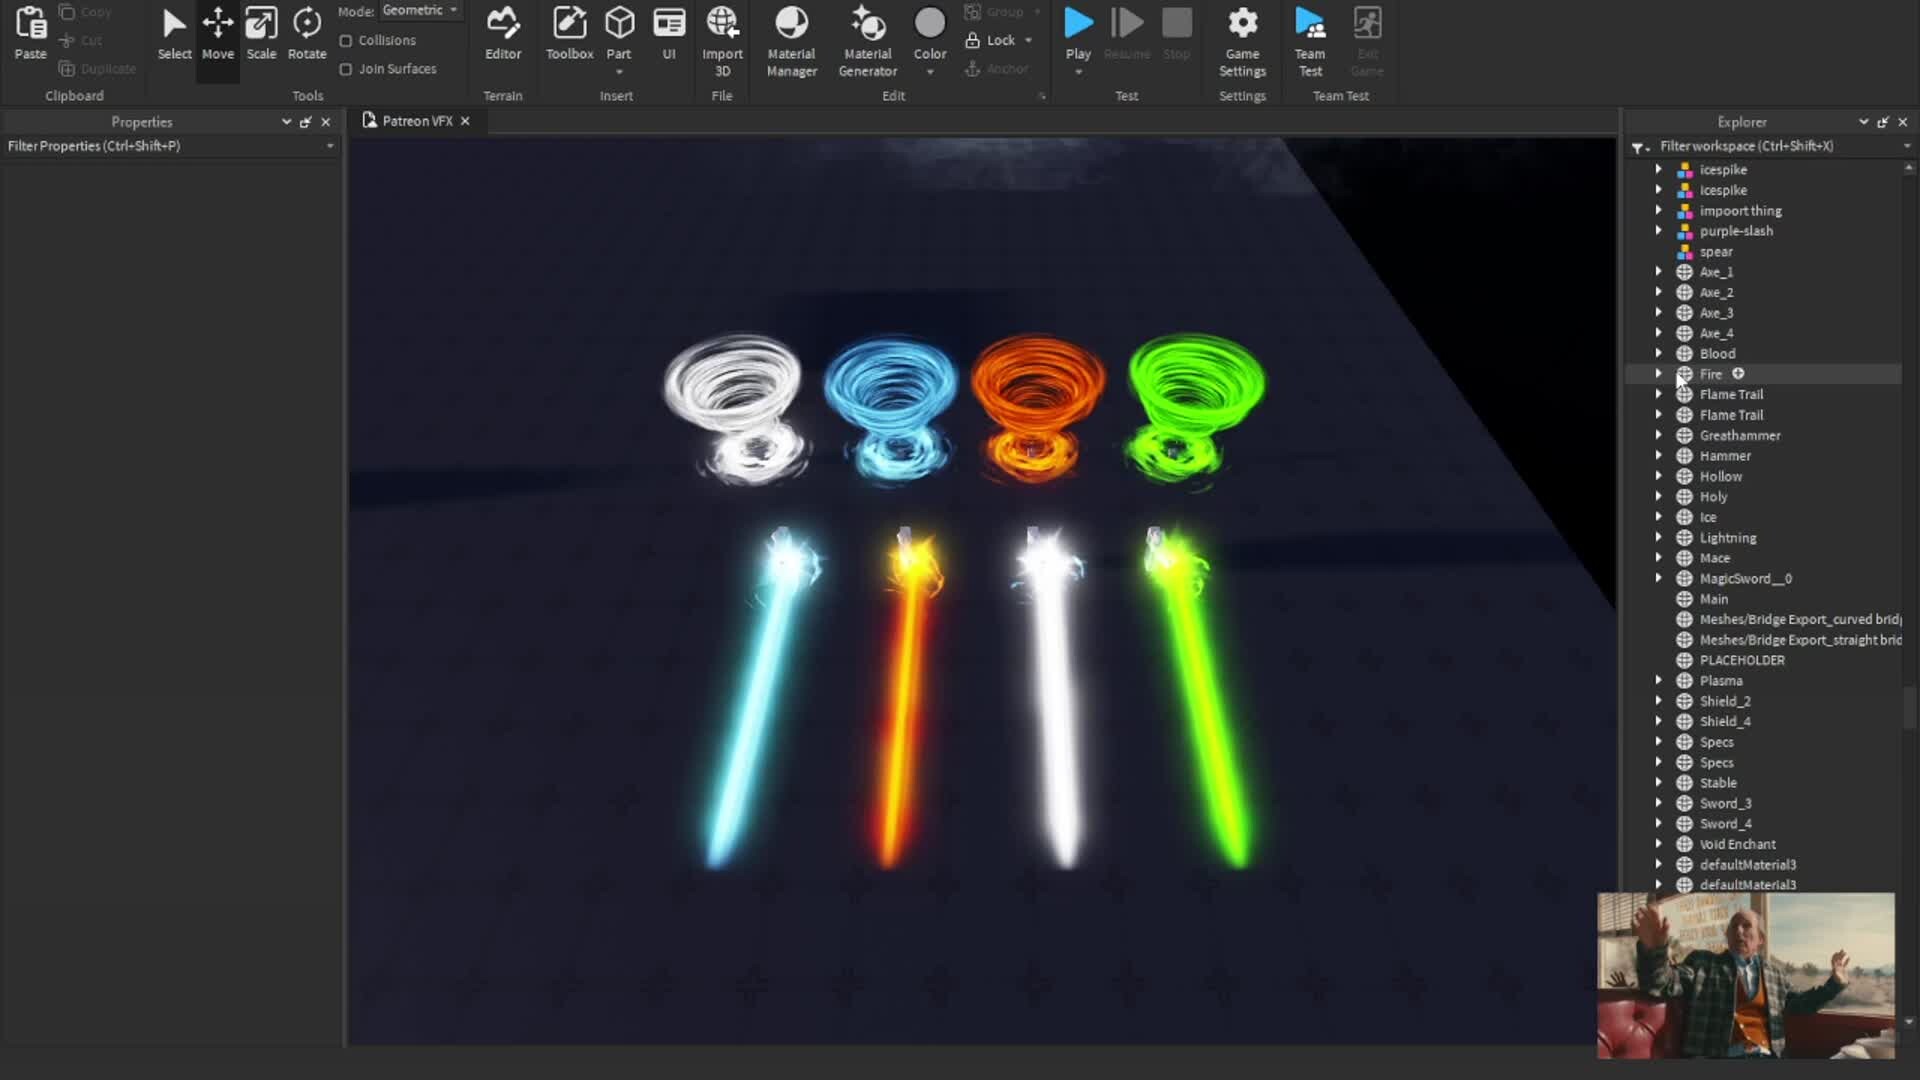Click the Lock button
This screenshot has height=1080, width=1920.
pyautogui.click(x=999, y=40)
